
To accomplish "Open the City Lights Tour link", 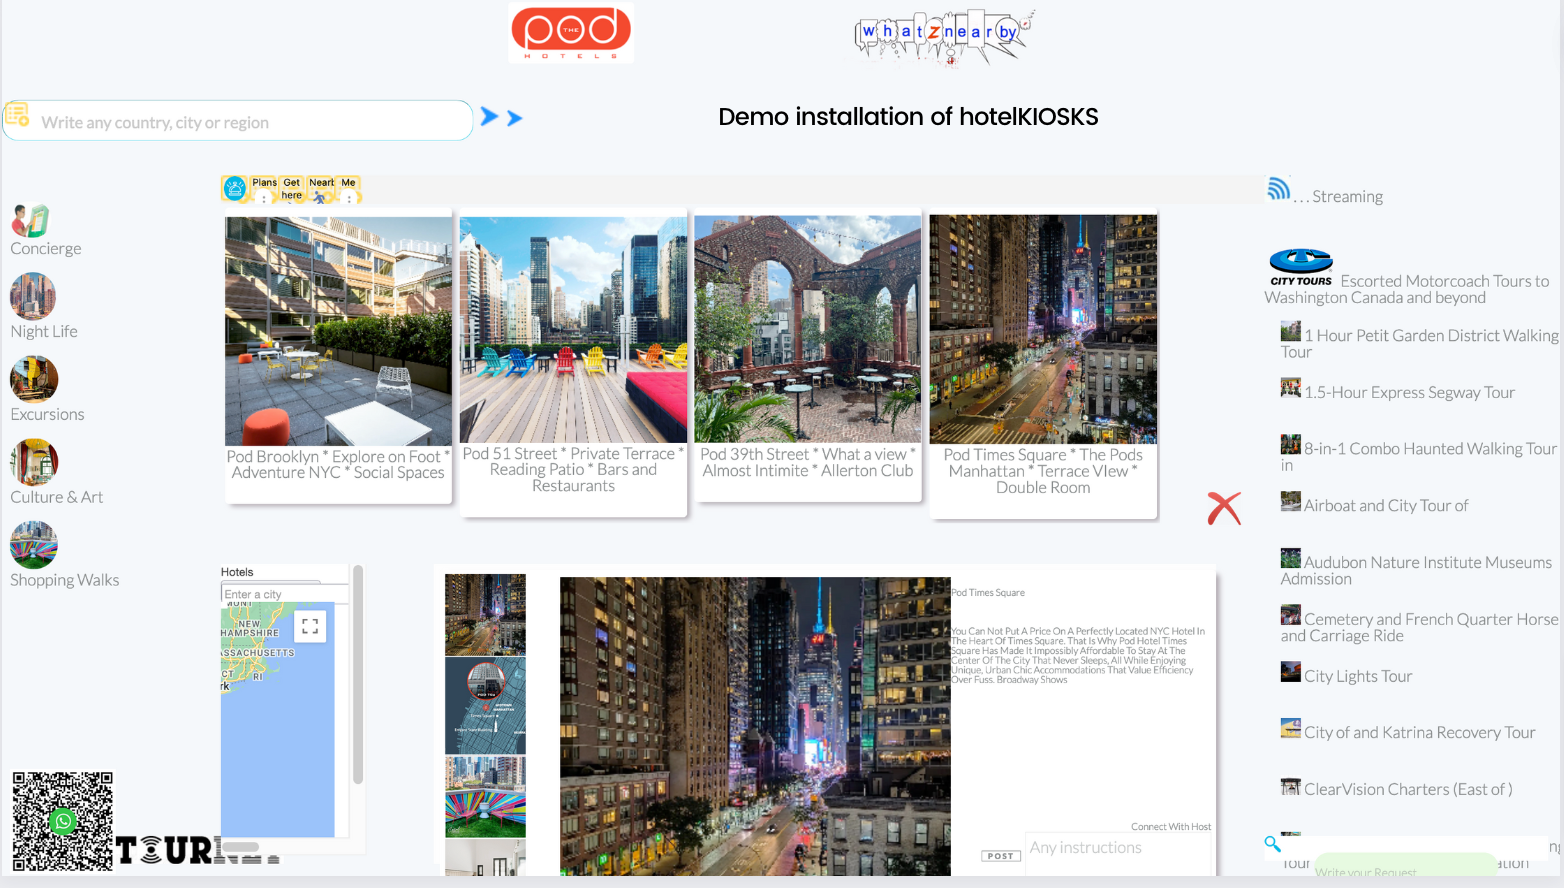I will [1357, 676].
